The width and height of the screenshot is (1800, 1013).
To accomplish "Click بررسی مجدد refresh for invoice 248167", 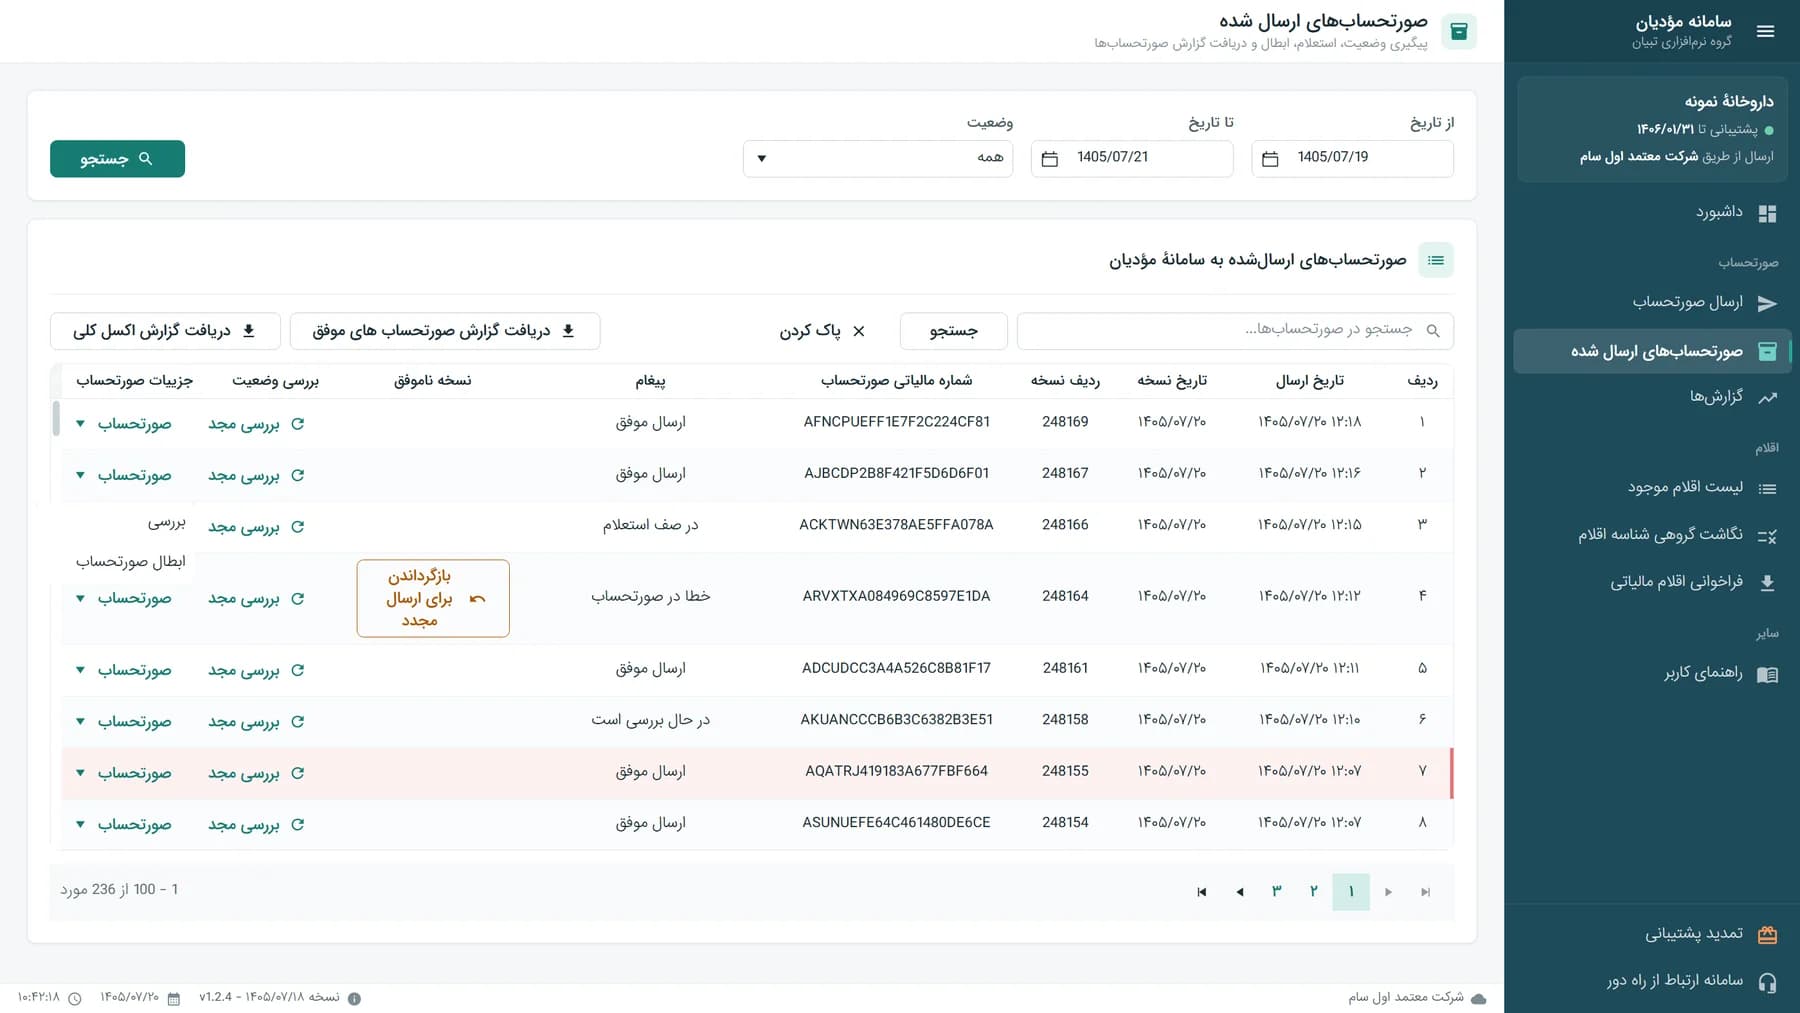I will 256,475.
